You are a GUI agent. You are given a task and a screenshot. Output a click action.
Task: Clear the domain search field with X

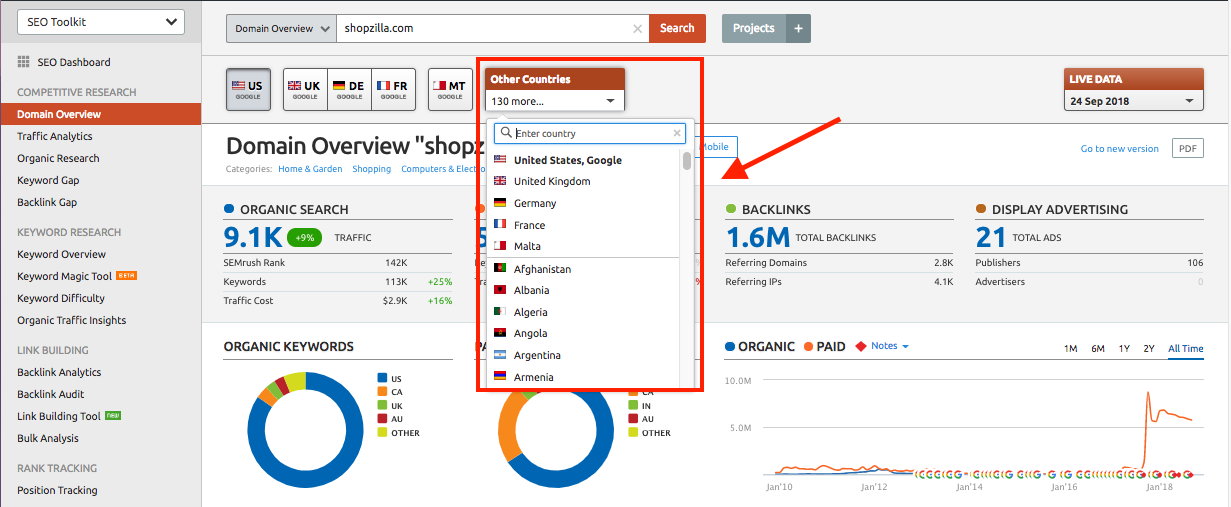pyautogui.click(x=638, y=29)
